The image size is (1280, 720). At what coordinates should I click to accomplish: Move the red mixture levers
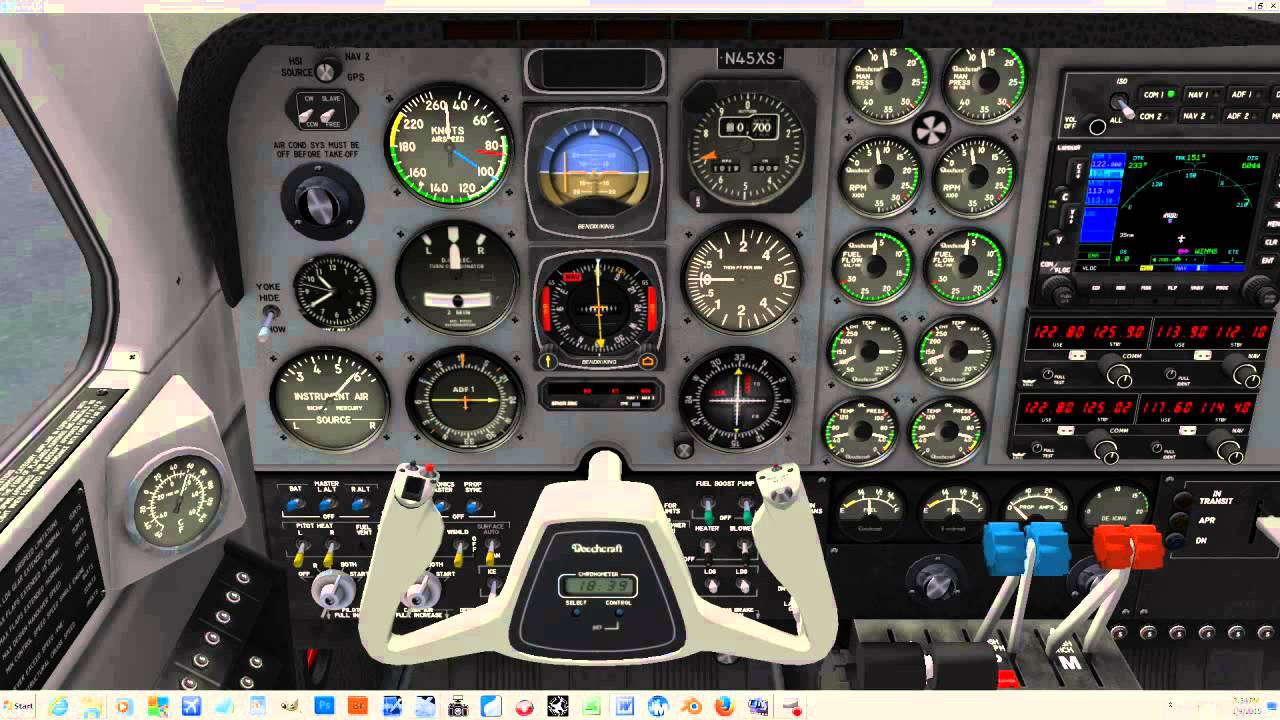pyautogui.click(x=1127, y=546)
